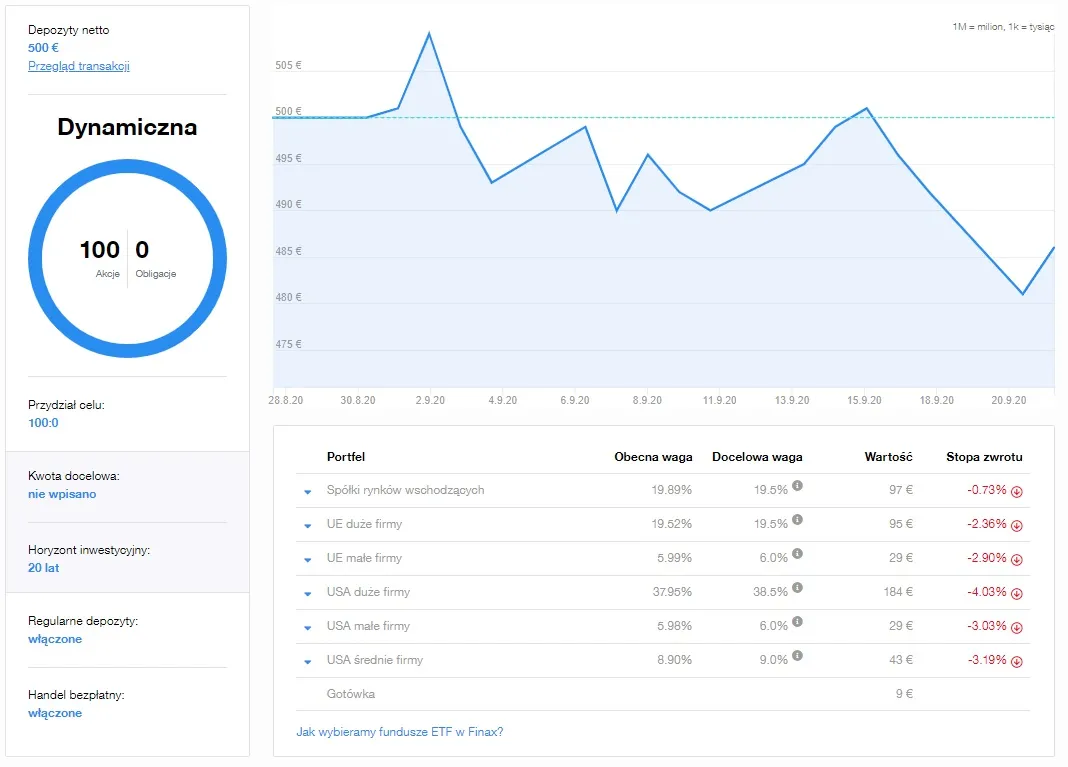This screenshot has width=1068, height=767.
Task: Click info icon on USA średnie firmy row
Action: tap(798, 655)
